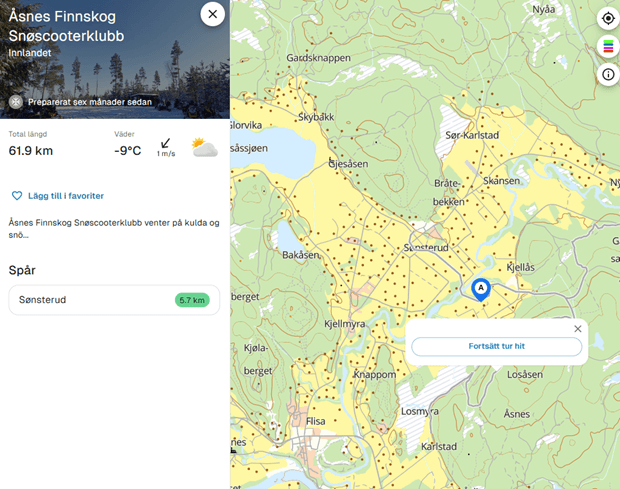Click the -9°C temperature reading
The height and width of the screenshot is (489, 620).
coord(128,151)
